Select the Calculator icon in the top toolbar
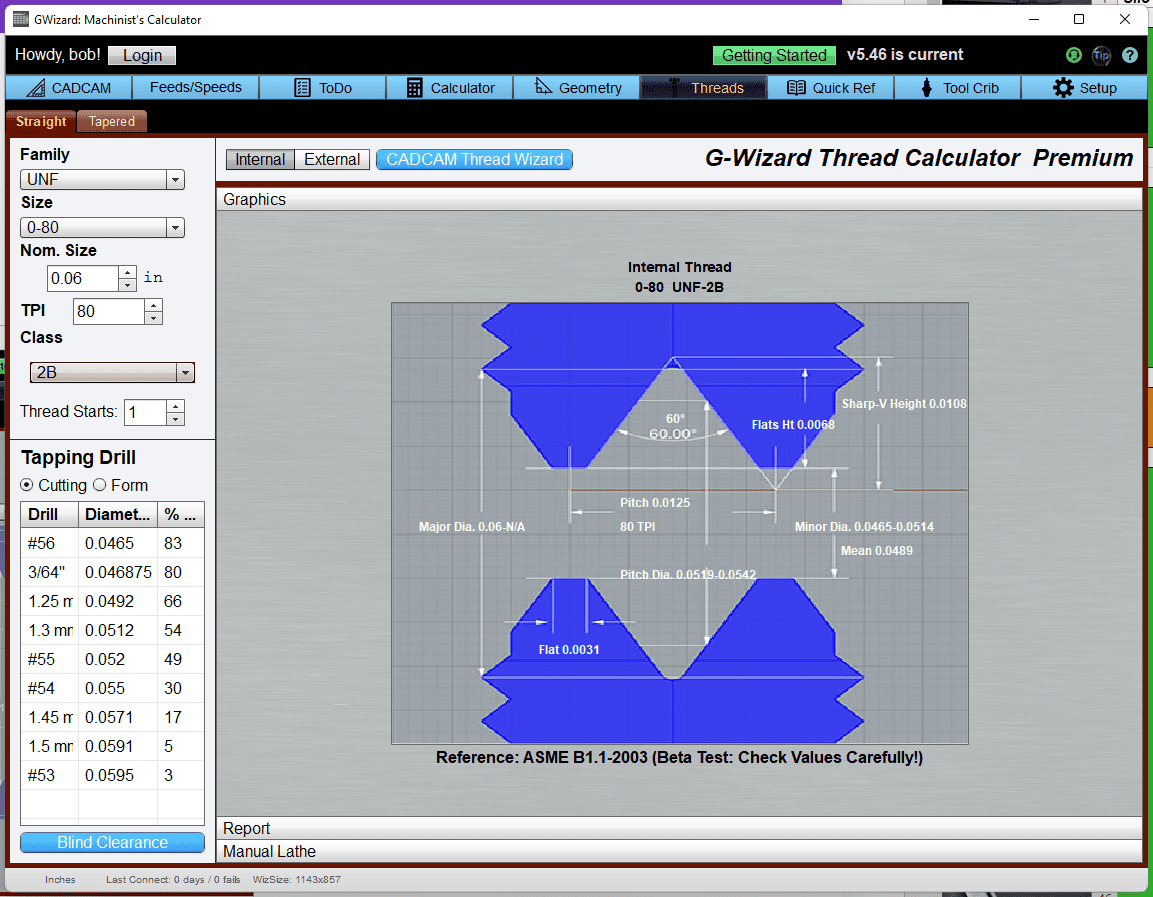This screenshot has width=1153, height=897. coord(413,87)
